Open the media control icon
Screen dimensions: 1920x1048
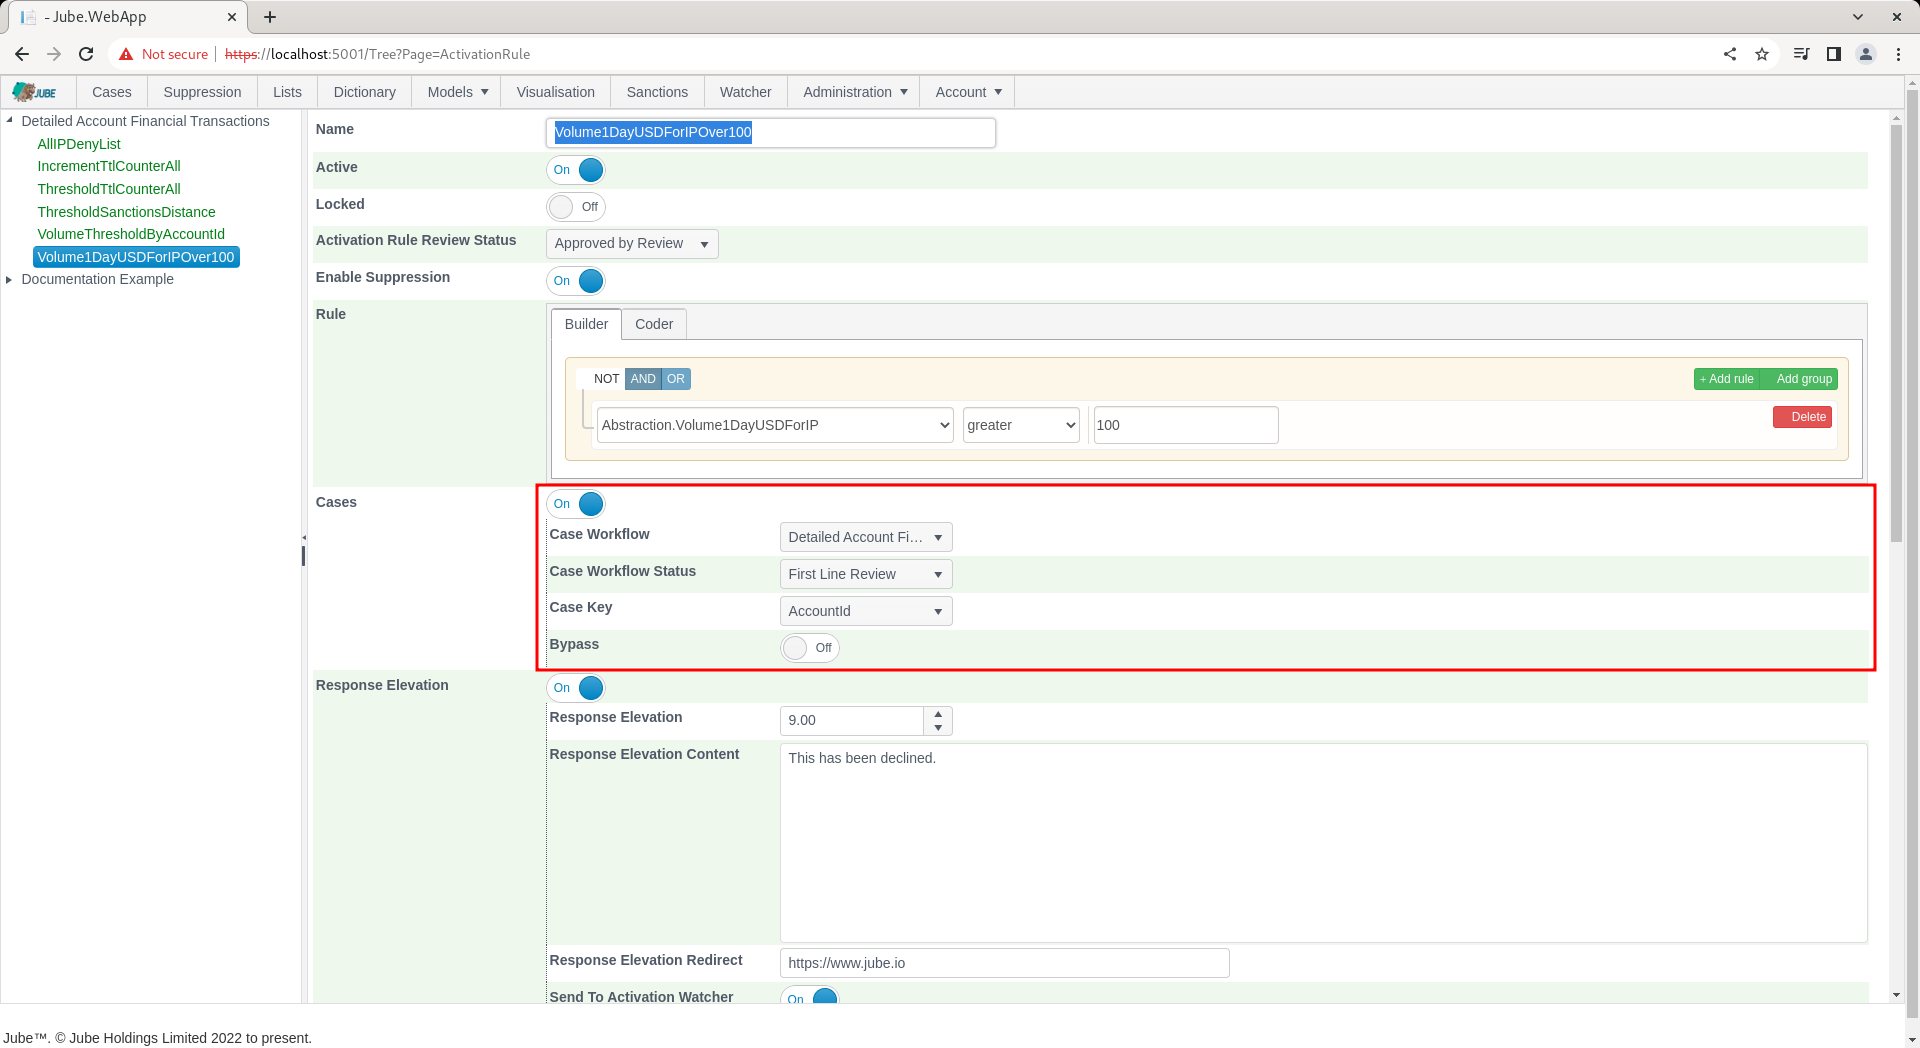click(1801, 54)
